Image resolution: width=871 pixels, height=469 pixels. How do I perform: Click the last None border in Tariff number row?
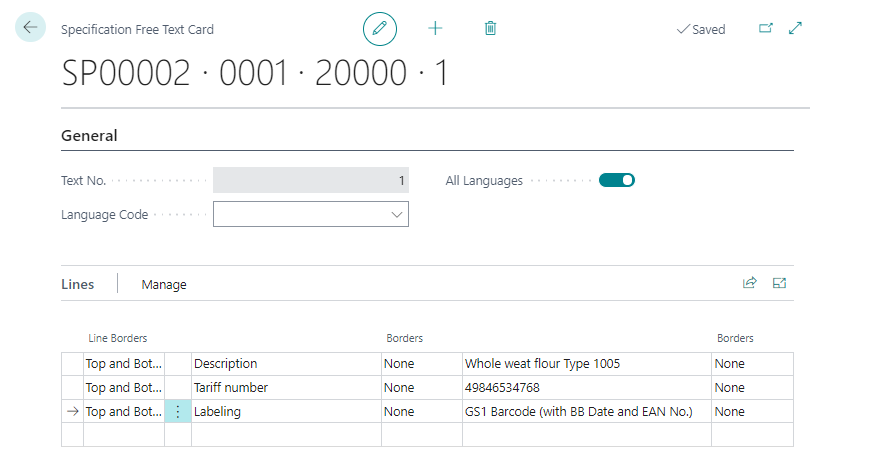pyautogui.click(x=752, y=388)
